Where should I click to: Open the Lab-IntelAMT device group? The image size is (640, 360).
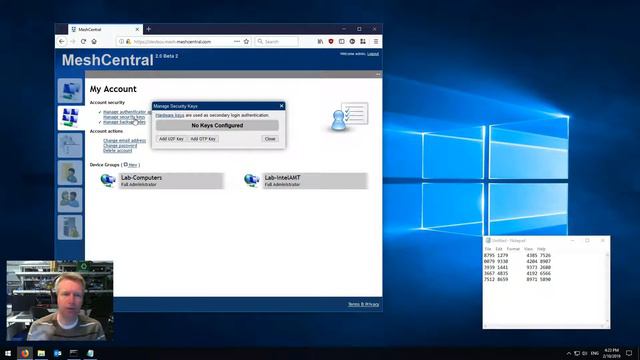(315, 181)
